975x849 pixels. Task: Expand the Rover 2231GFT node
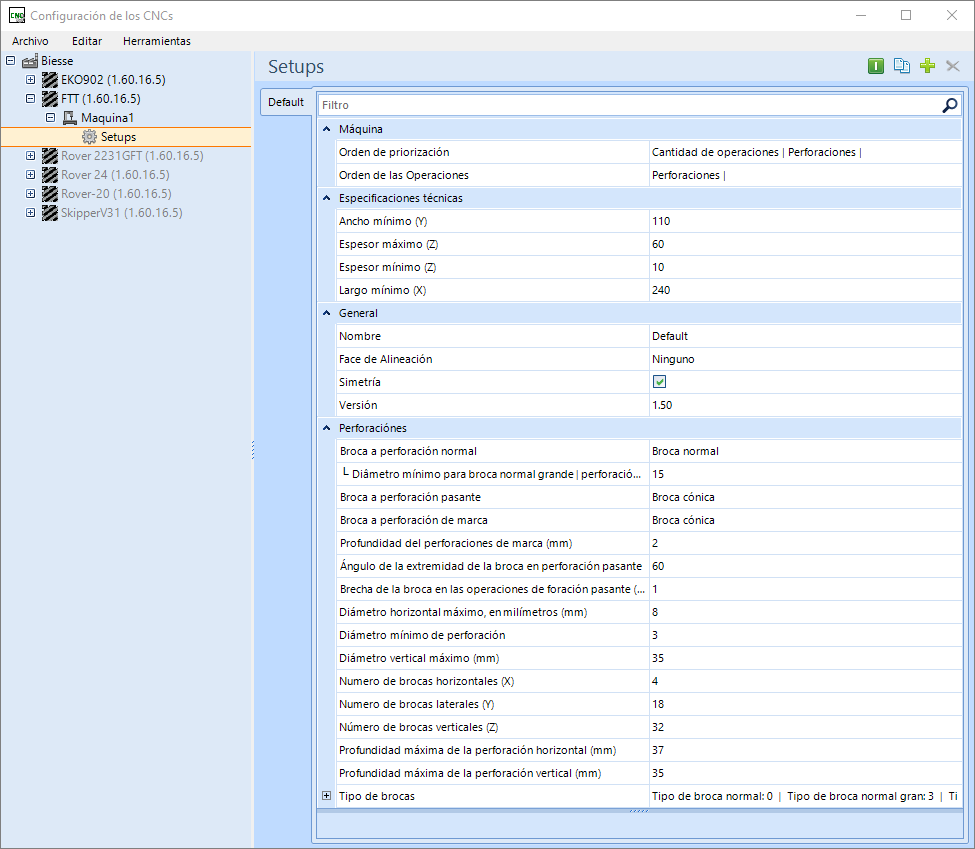tap(30, 155)
